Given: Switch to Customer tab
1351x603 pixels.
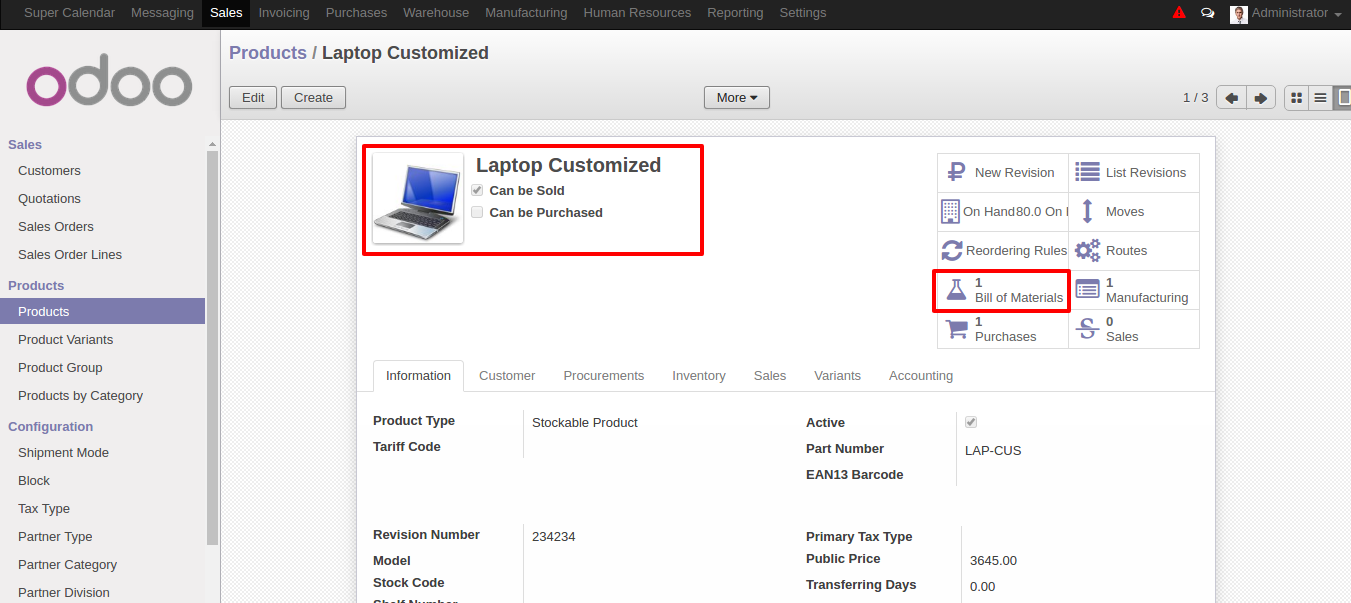Looking at the screenshot, I should pyautogui.click(x=507, y=376).
